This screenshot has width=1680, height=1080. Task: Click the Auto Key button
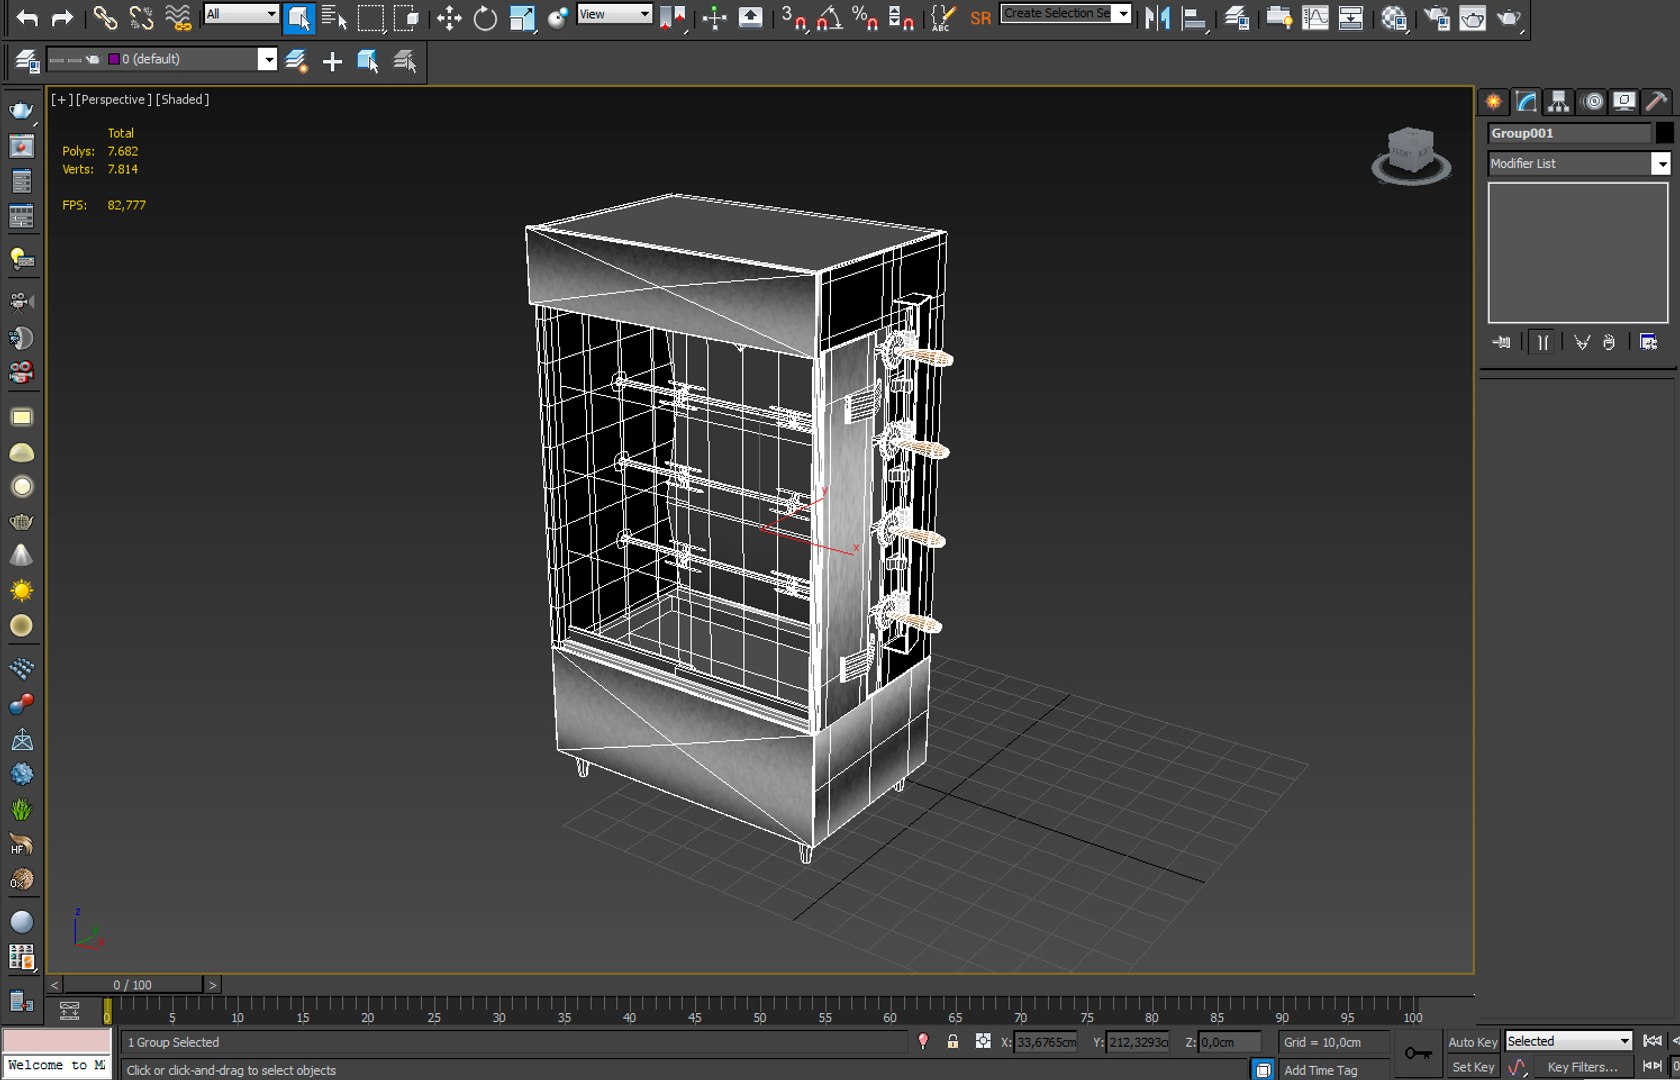[1472, 1042]
